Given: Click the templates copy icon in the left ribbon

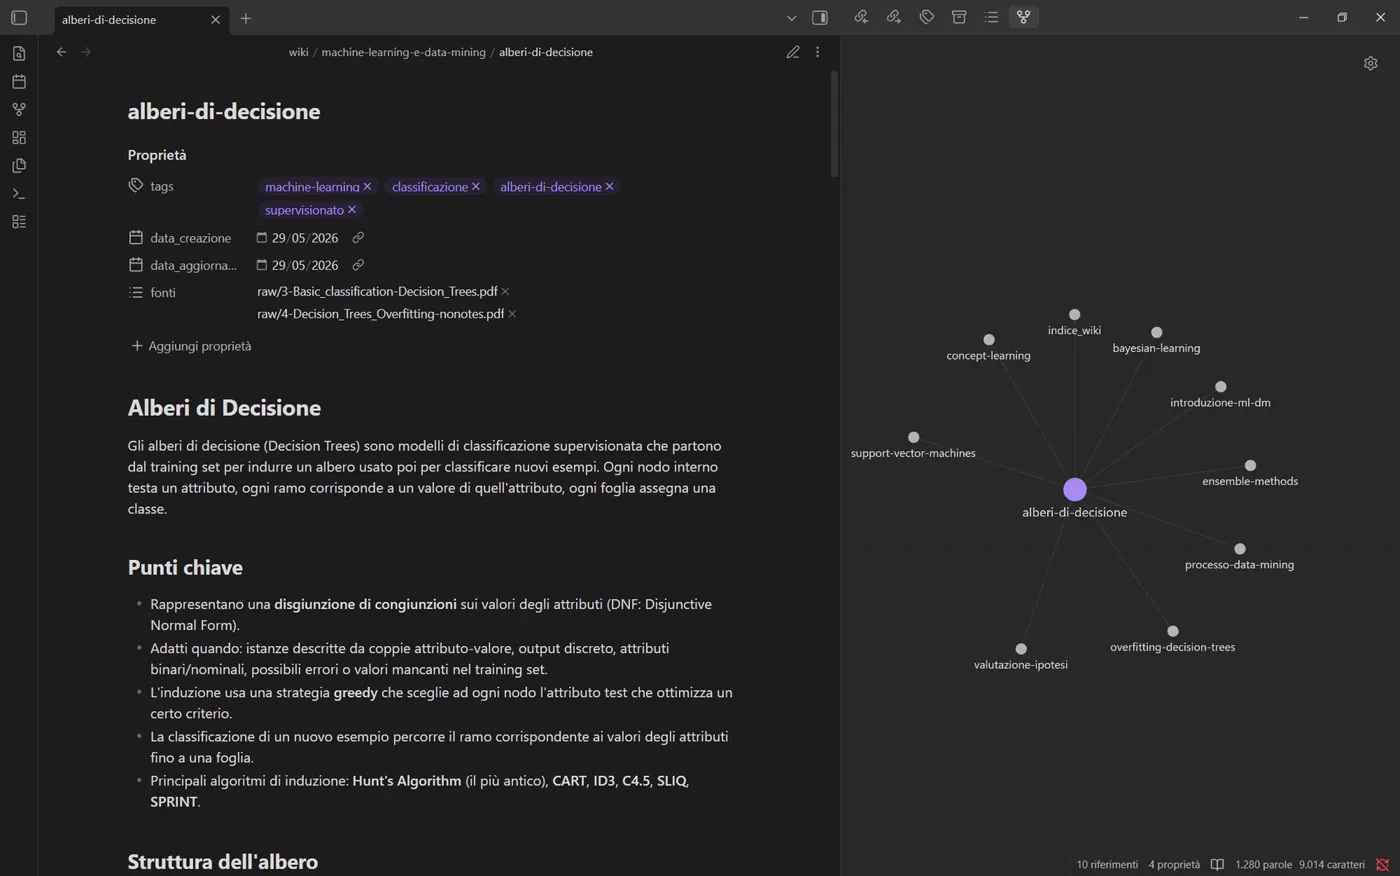Looking at the screenshot, I should 19,166.
